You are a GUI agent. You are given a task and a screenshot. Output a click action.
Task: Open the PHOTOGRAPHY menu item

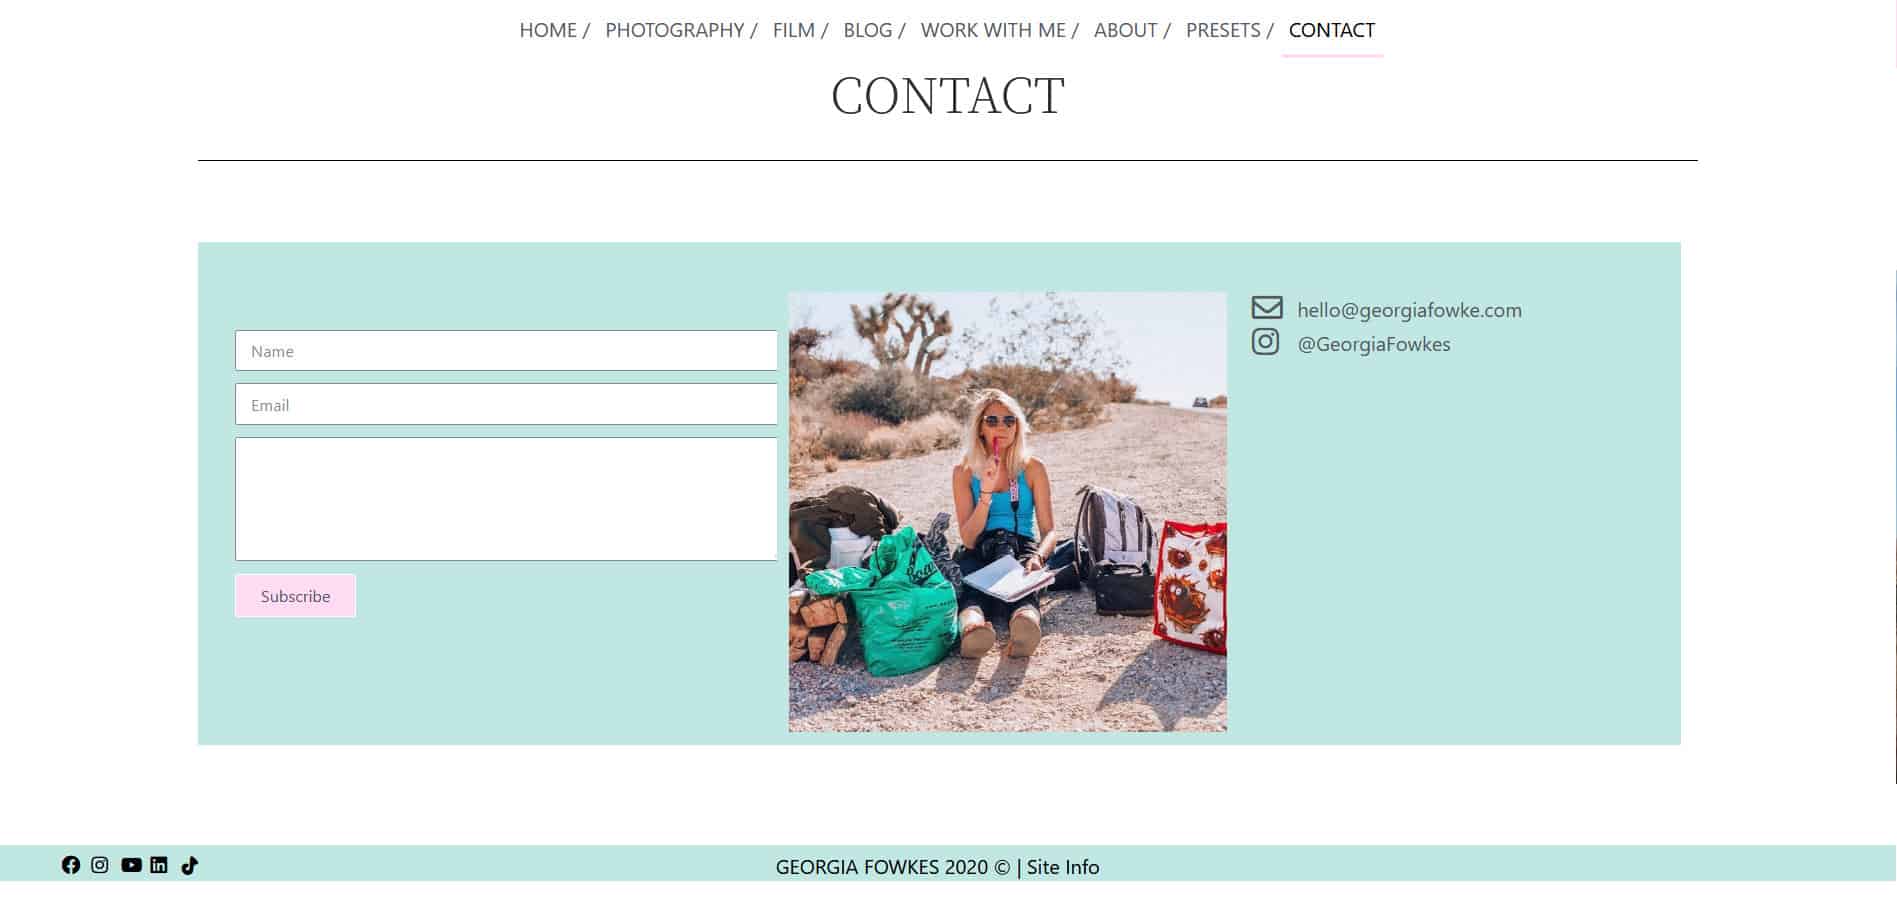tap(675, 30)
